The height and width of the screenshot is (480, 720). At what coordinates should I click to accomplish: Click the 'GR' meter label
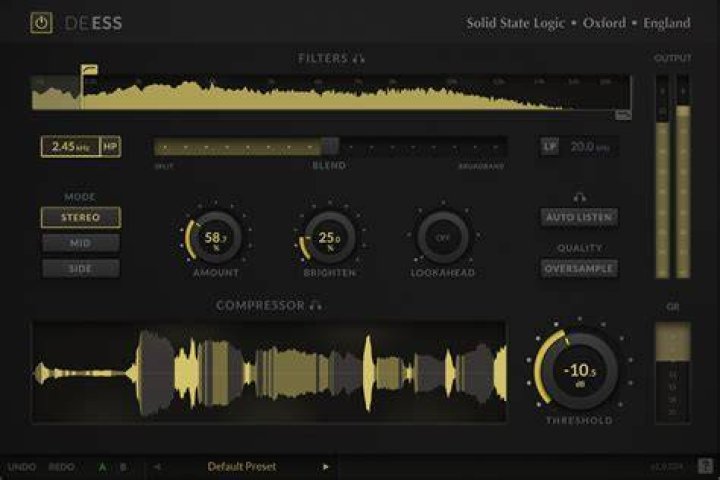pyautogui.click(x=673, y=307)
